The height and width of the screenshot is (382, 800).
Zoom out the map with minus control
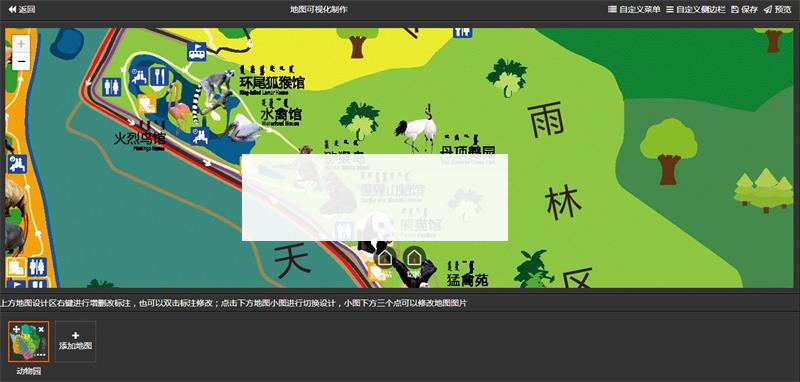tap(21, 62)
